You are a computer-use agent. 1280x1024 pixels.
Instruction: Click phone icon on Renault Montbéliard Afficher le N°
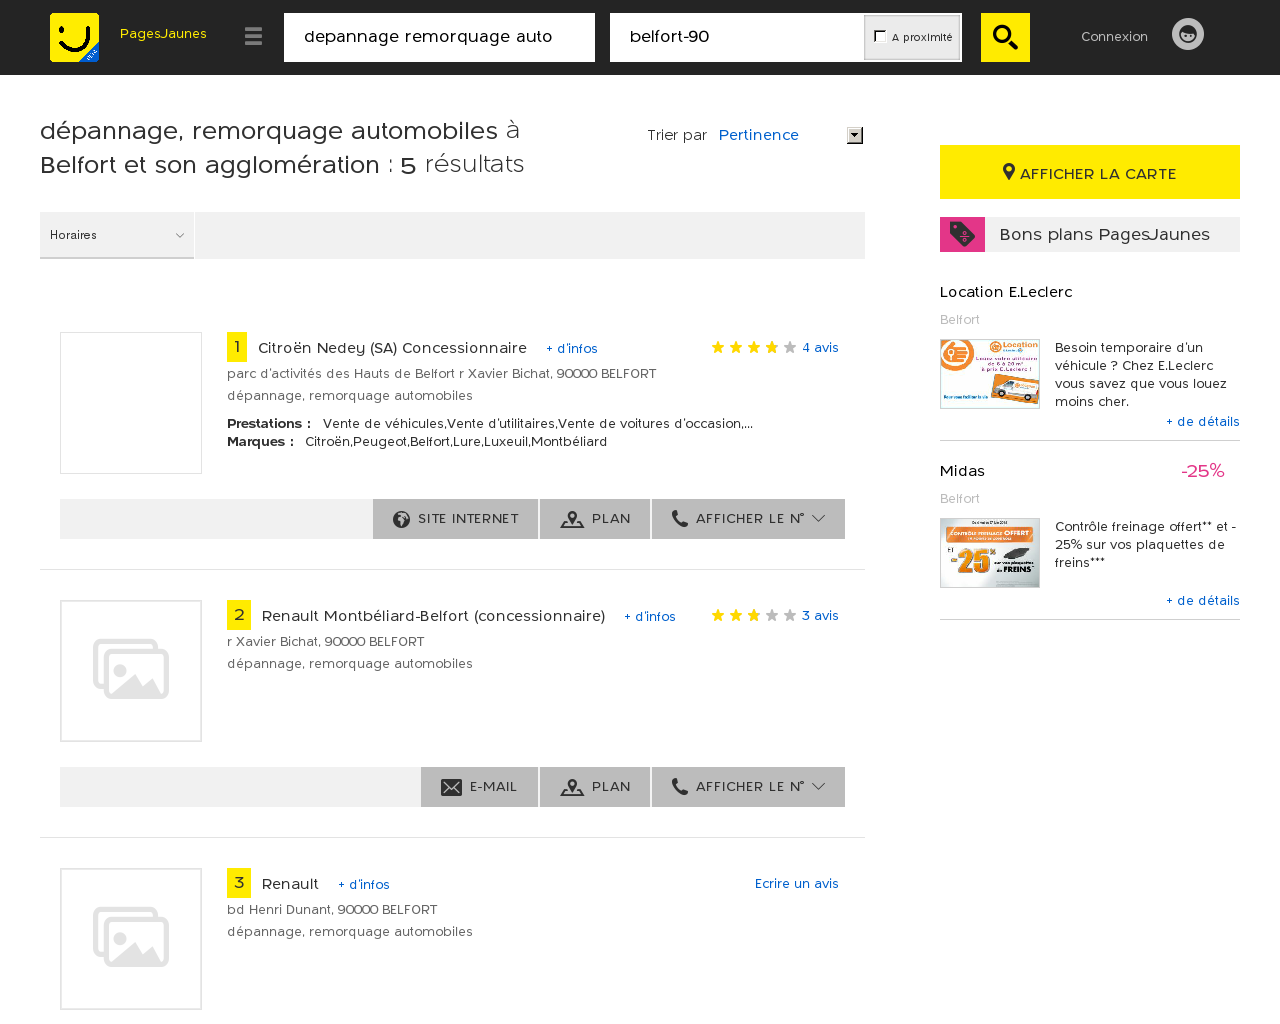pyautogui.click(x=680, y=786)
